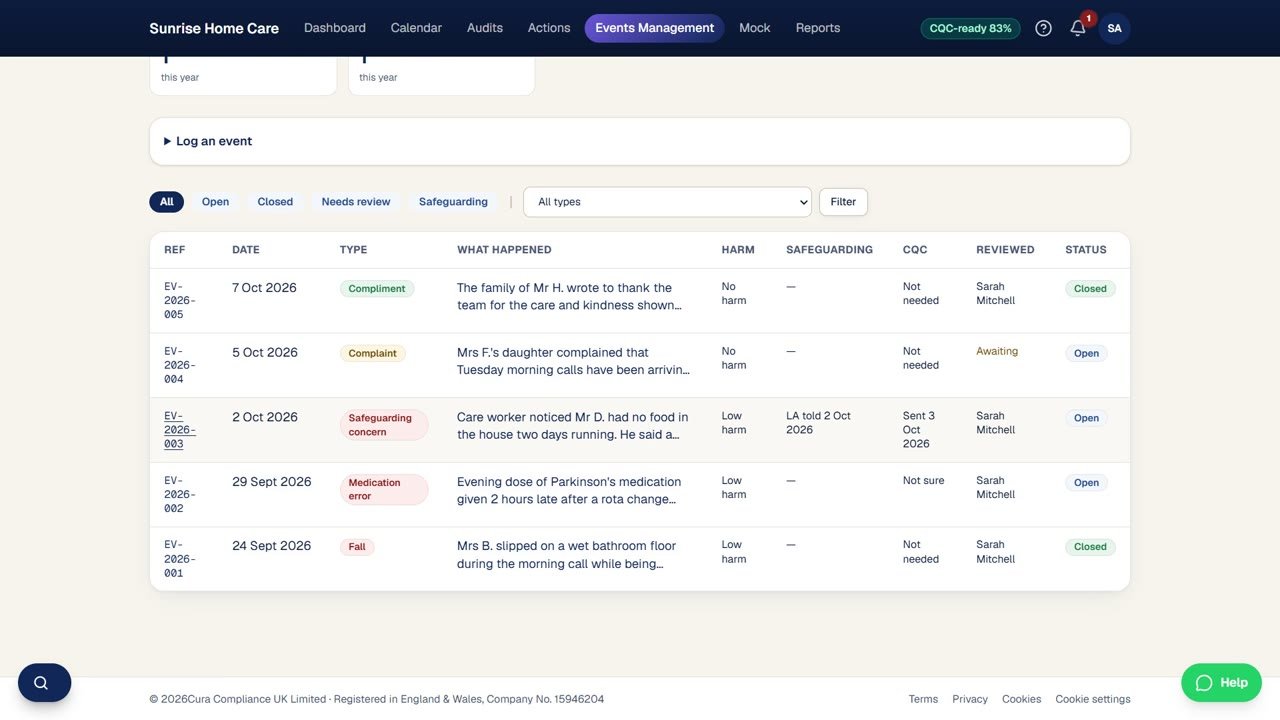Click the Medication error type tag
Screen dimensions: 1280x720
tap(384, 490)
